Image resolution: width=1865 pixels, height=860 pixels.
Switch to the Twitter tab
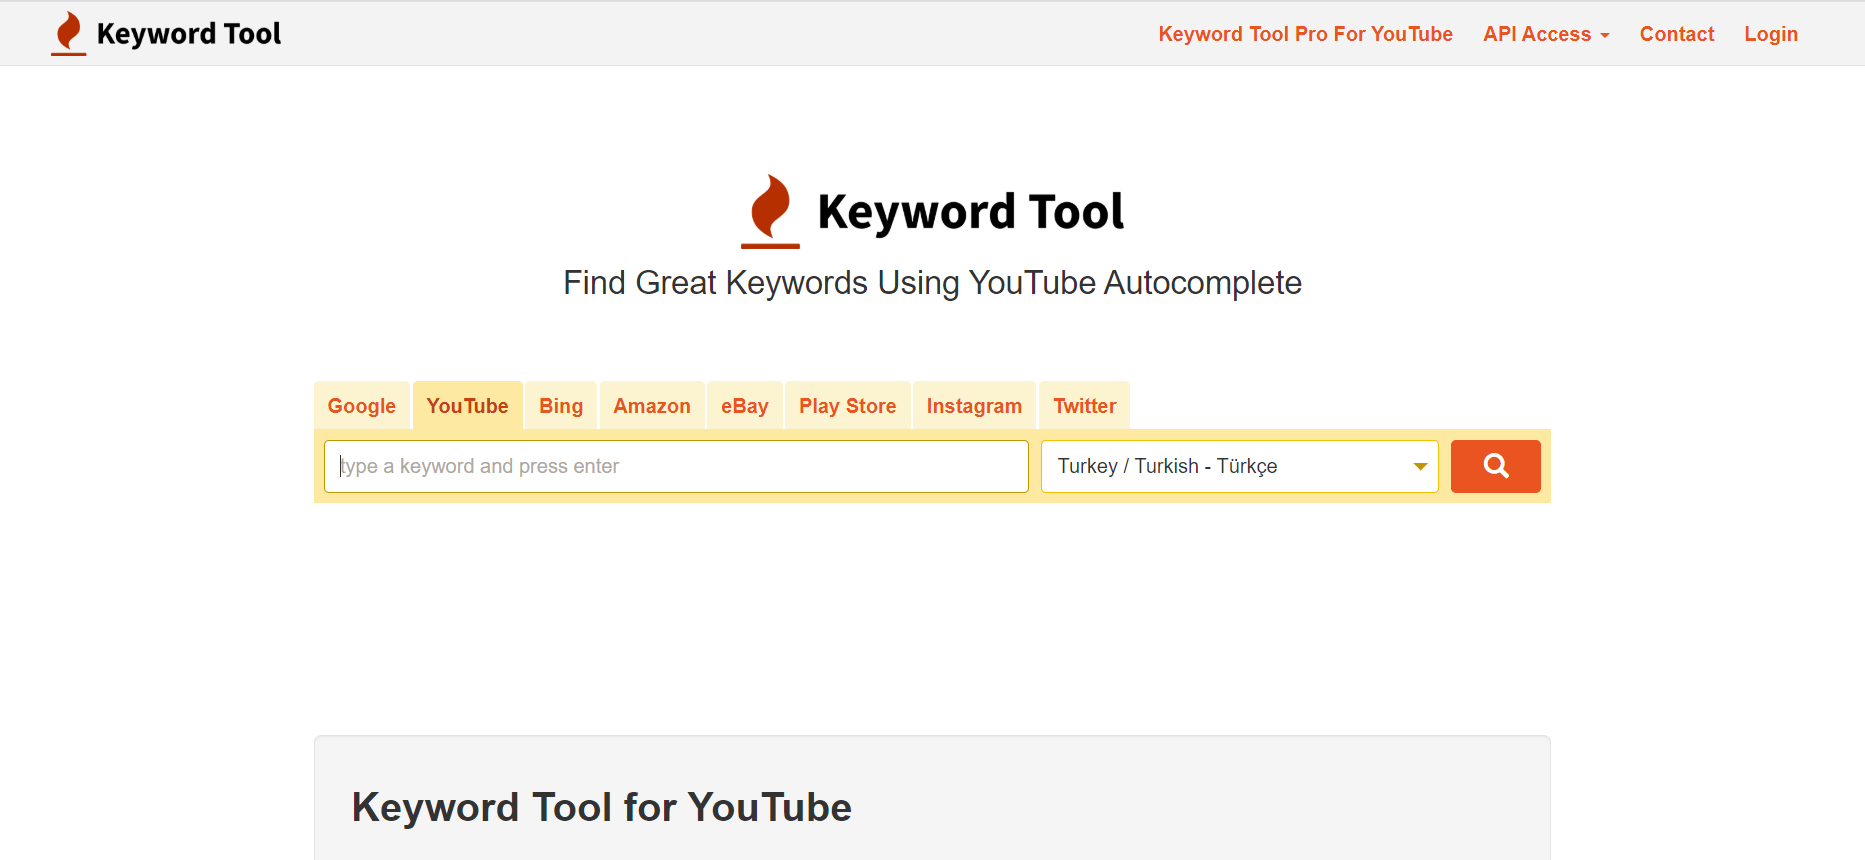pyautogui.click(x=1085, y=406)
